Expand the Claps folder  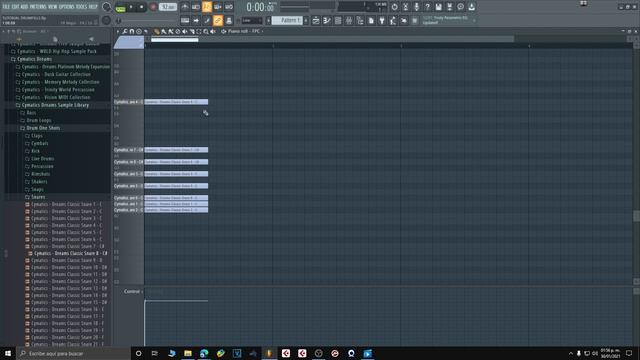point(37,136)
